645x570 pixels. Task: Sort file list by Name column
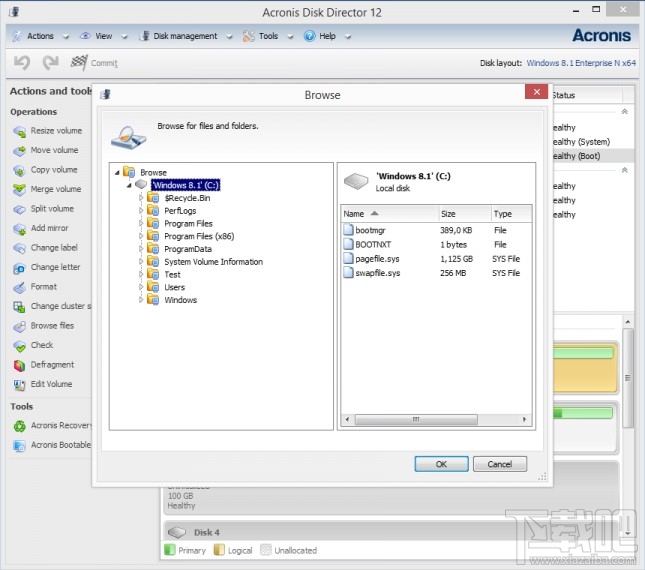pyautogui.click(x=355, y=214)
